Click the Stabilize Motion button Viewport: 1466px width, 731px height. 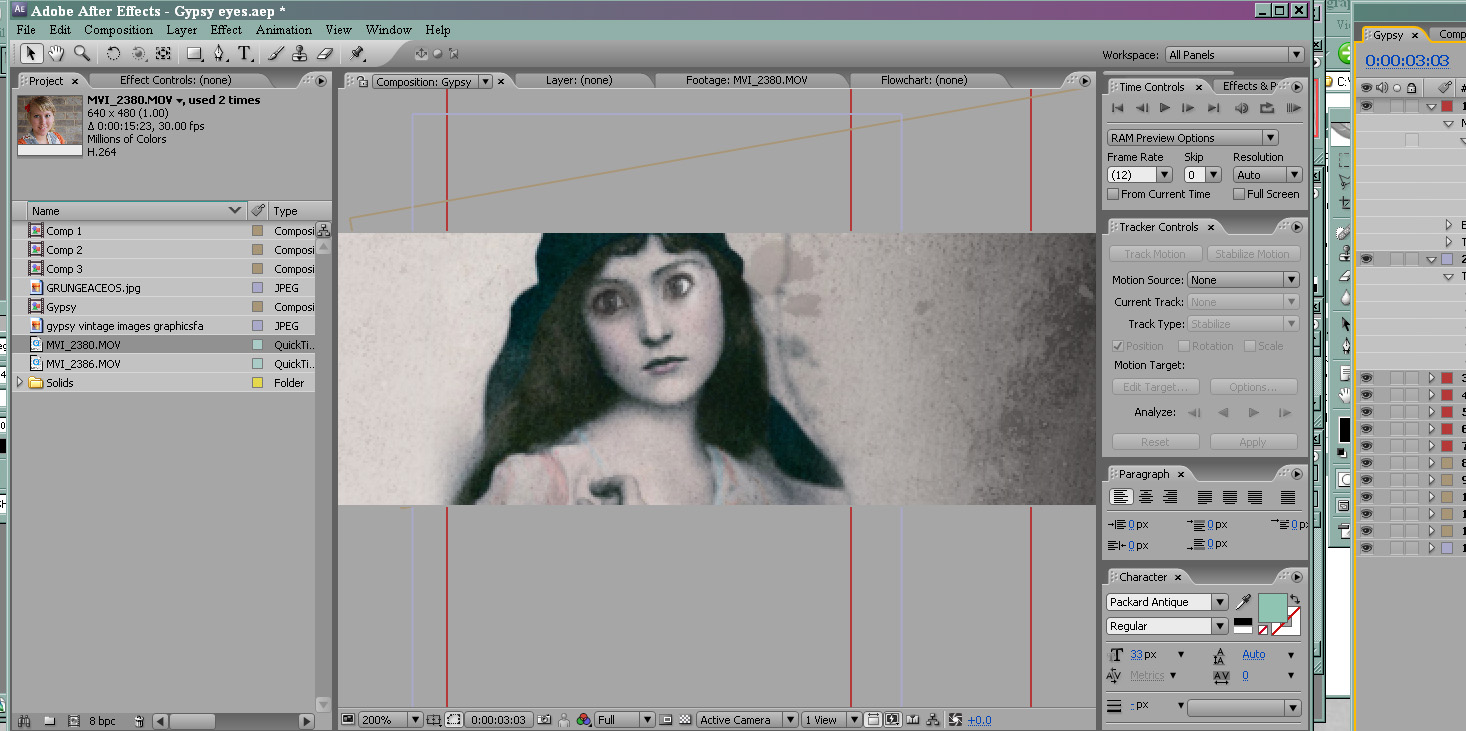click(x=1253, y=254)
